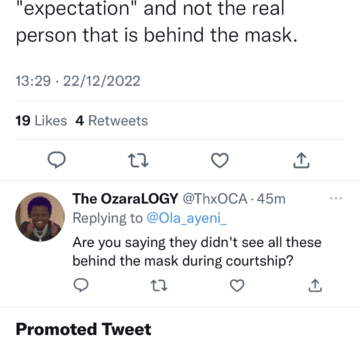This screenshot has height=360, width=360.
Task: Like The OzaraLOGY's reply
Action: 237,286
